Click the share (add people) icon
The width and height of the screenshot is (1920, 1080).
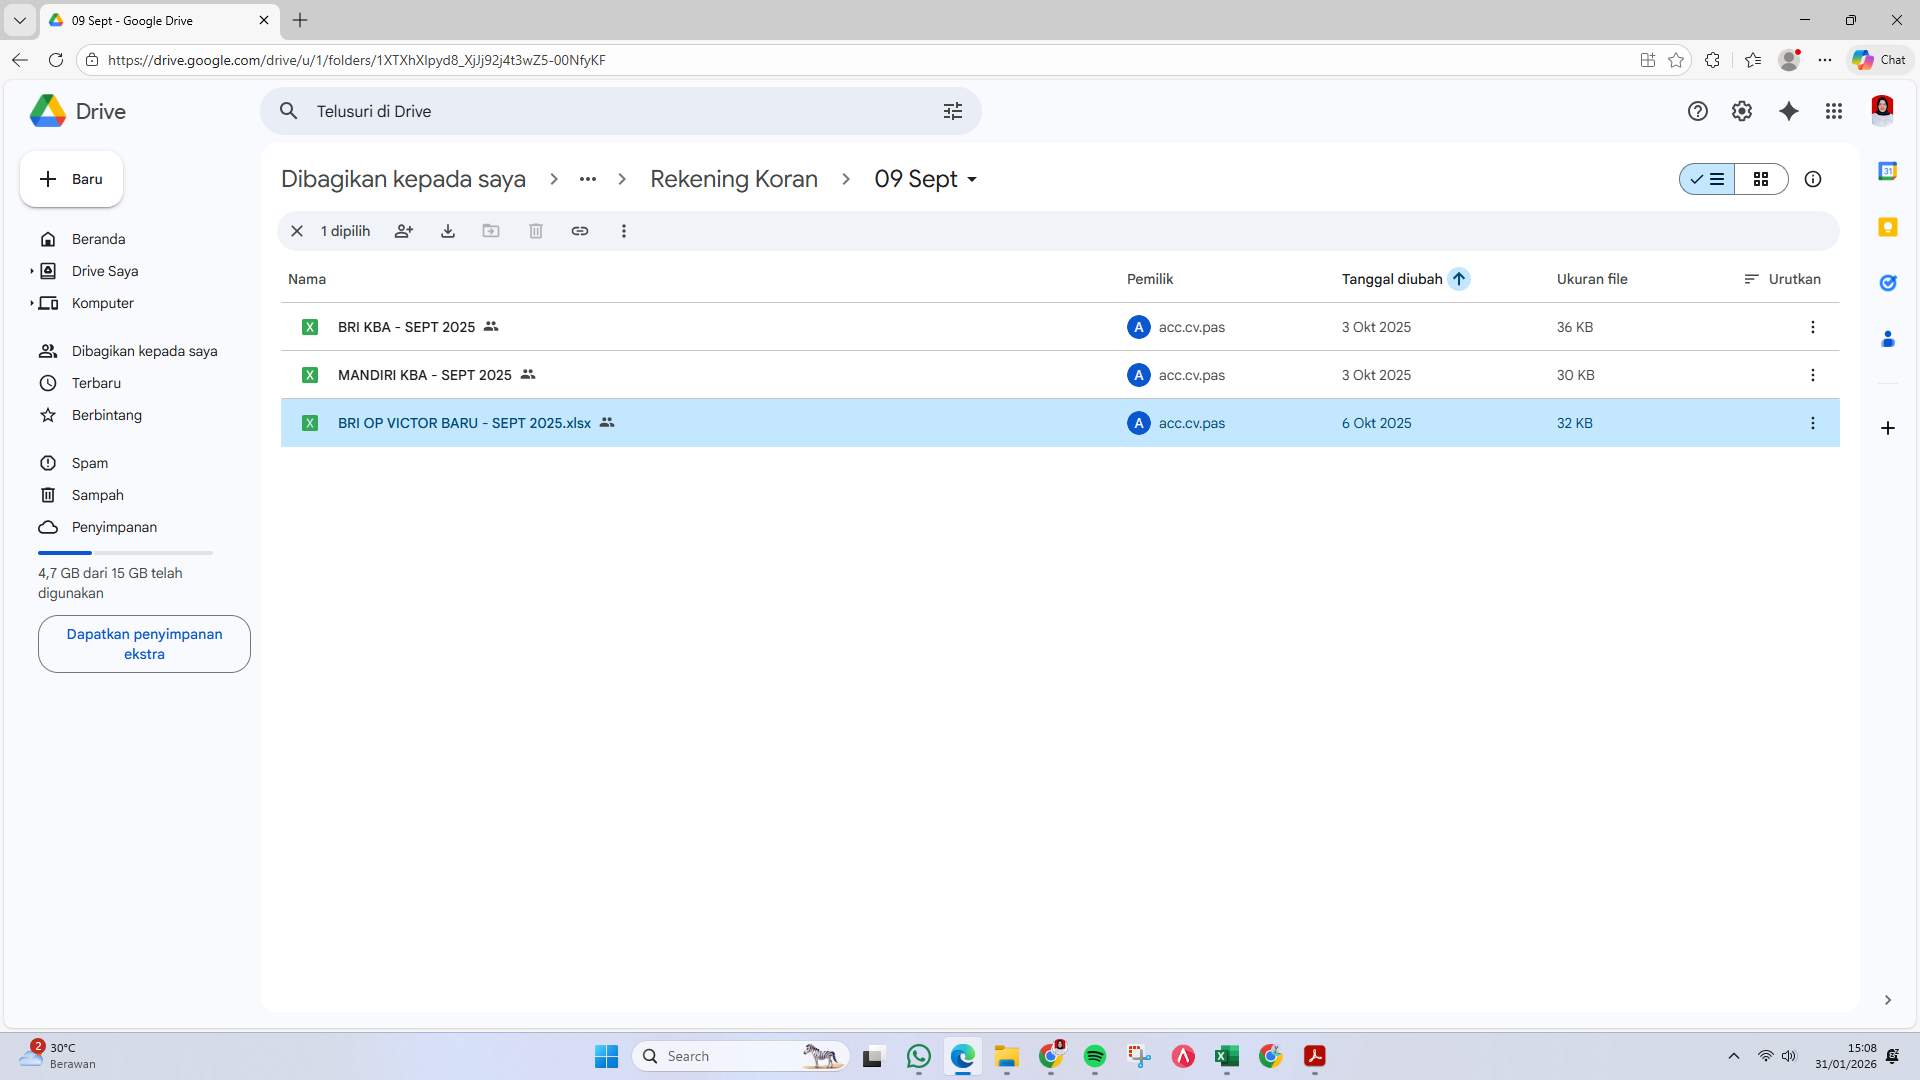(x=404, y=231)
